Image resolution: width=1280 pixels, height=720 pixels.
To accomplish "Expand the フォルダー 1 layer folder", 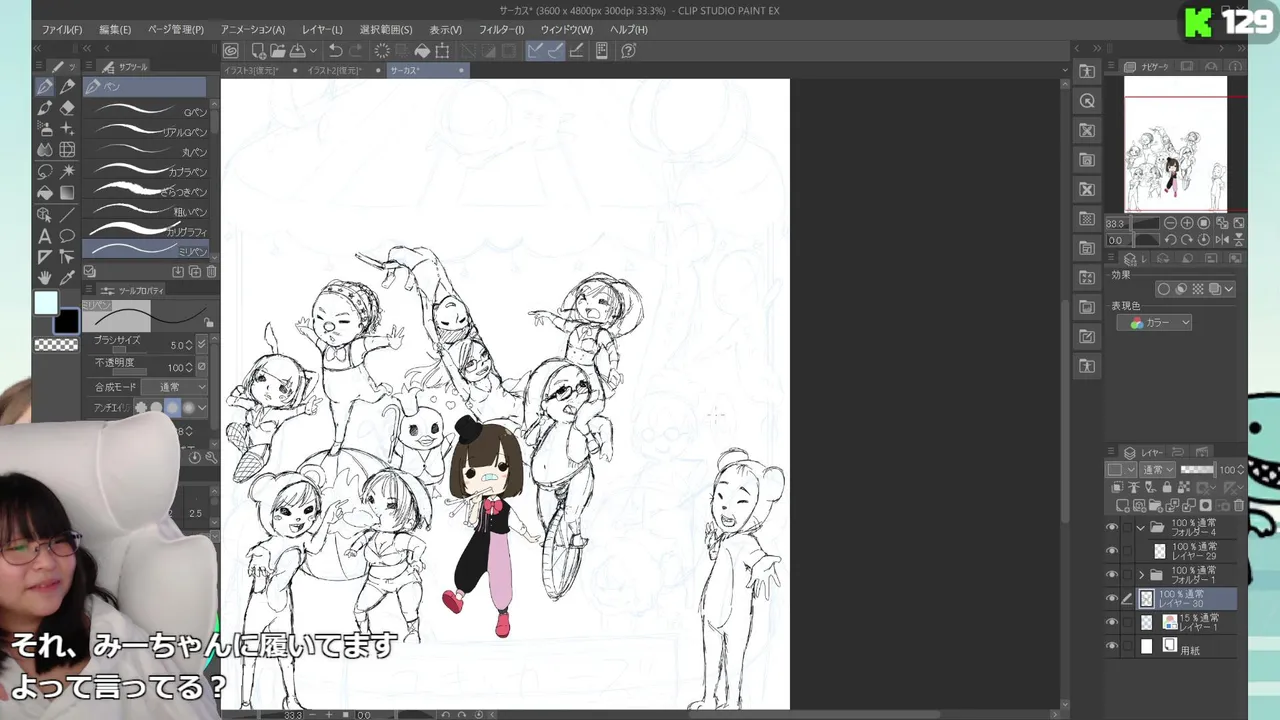I will 1141,575.
